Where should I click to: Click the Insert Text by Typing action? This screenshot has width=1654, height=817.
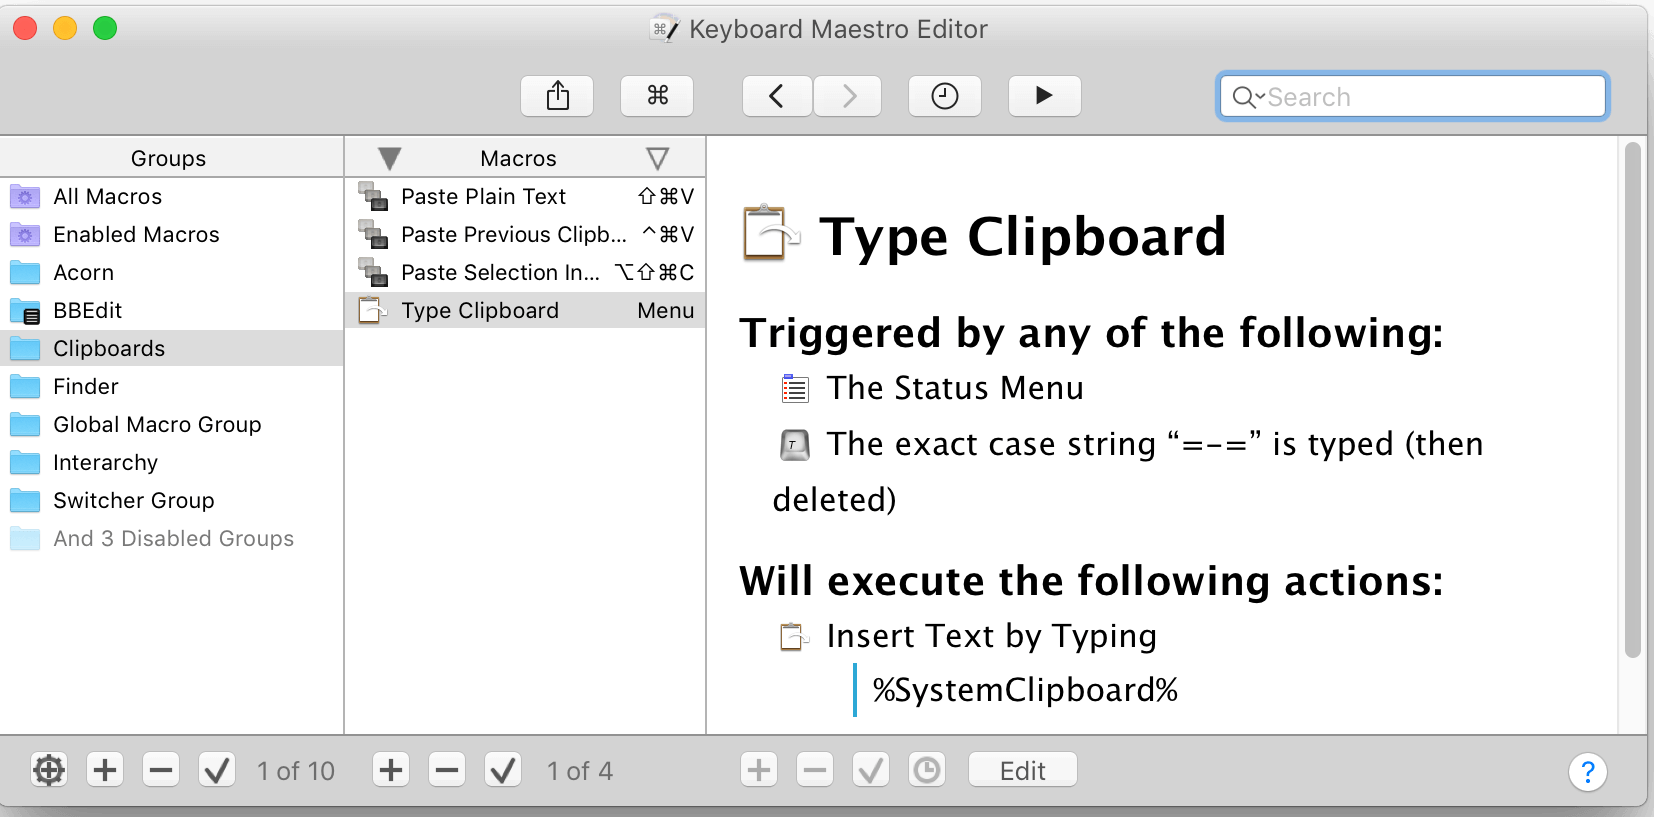992,636
